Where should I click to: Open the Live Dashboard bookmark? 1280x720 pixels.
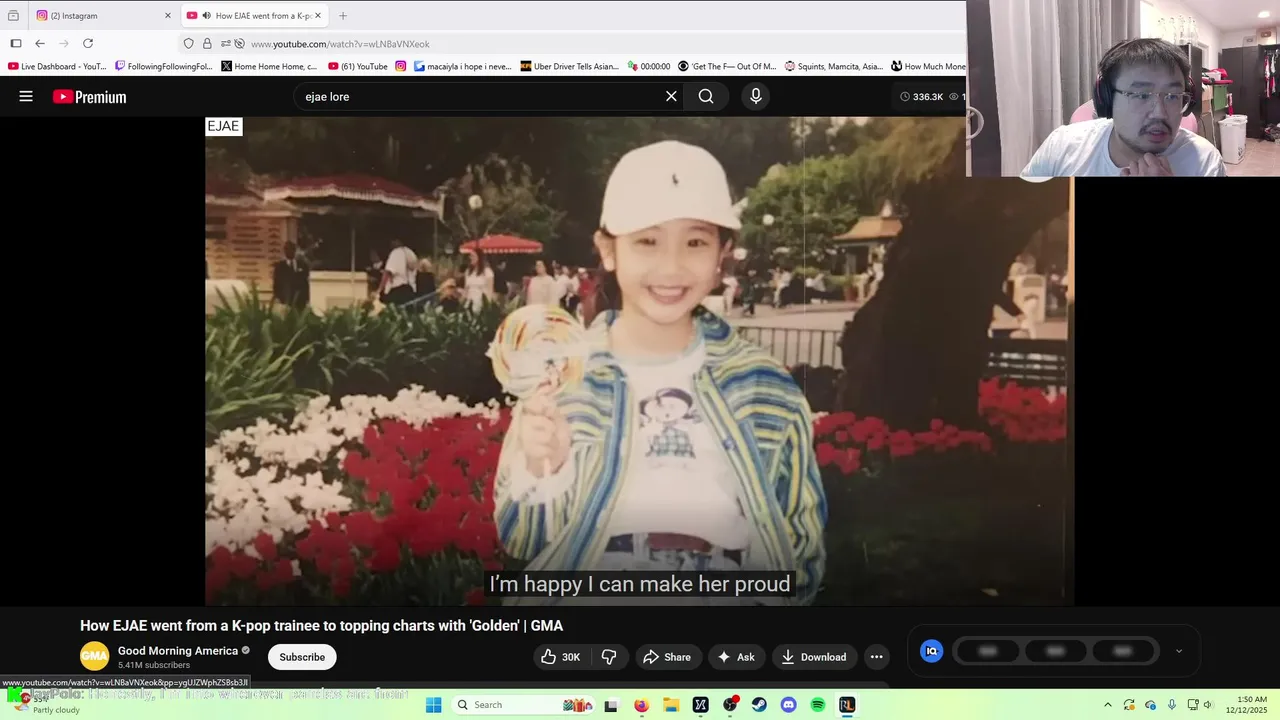(57, 66)
